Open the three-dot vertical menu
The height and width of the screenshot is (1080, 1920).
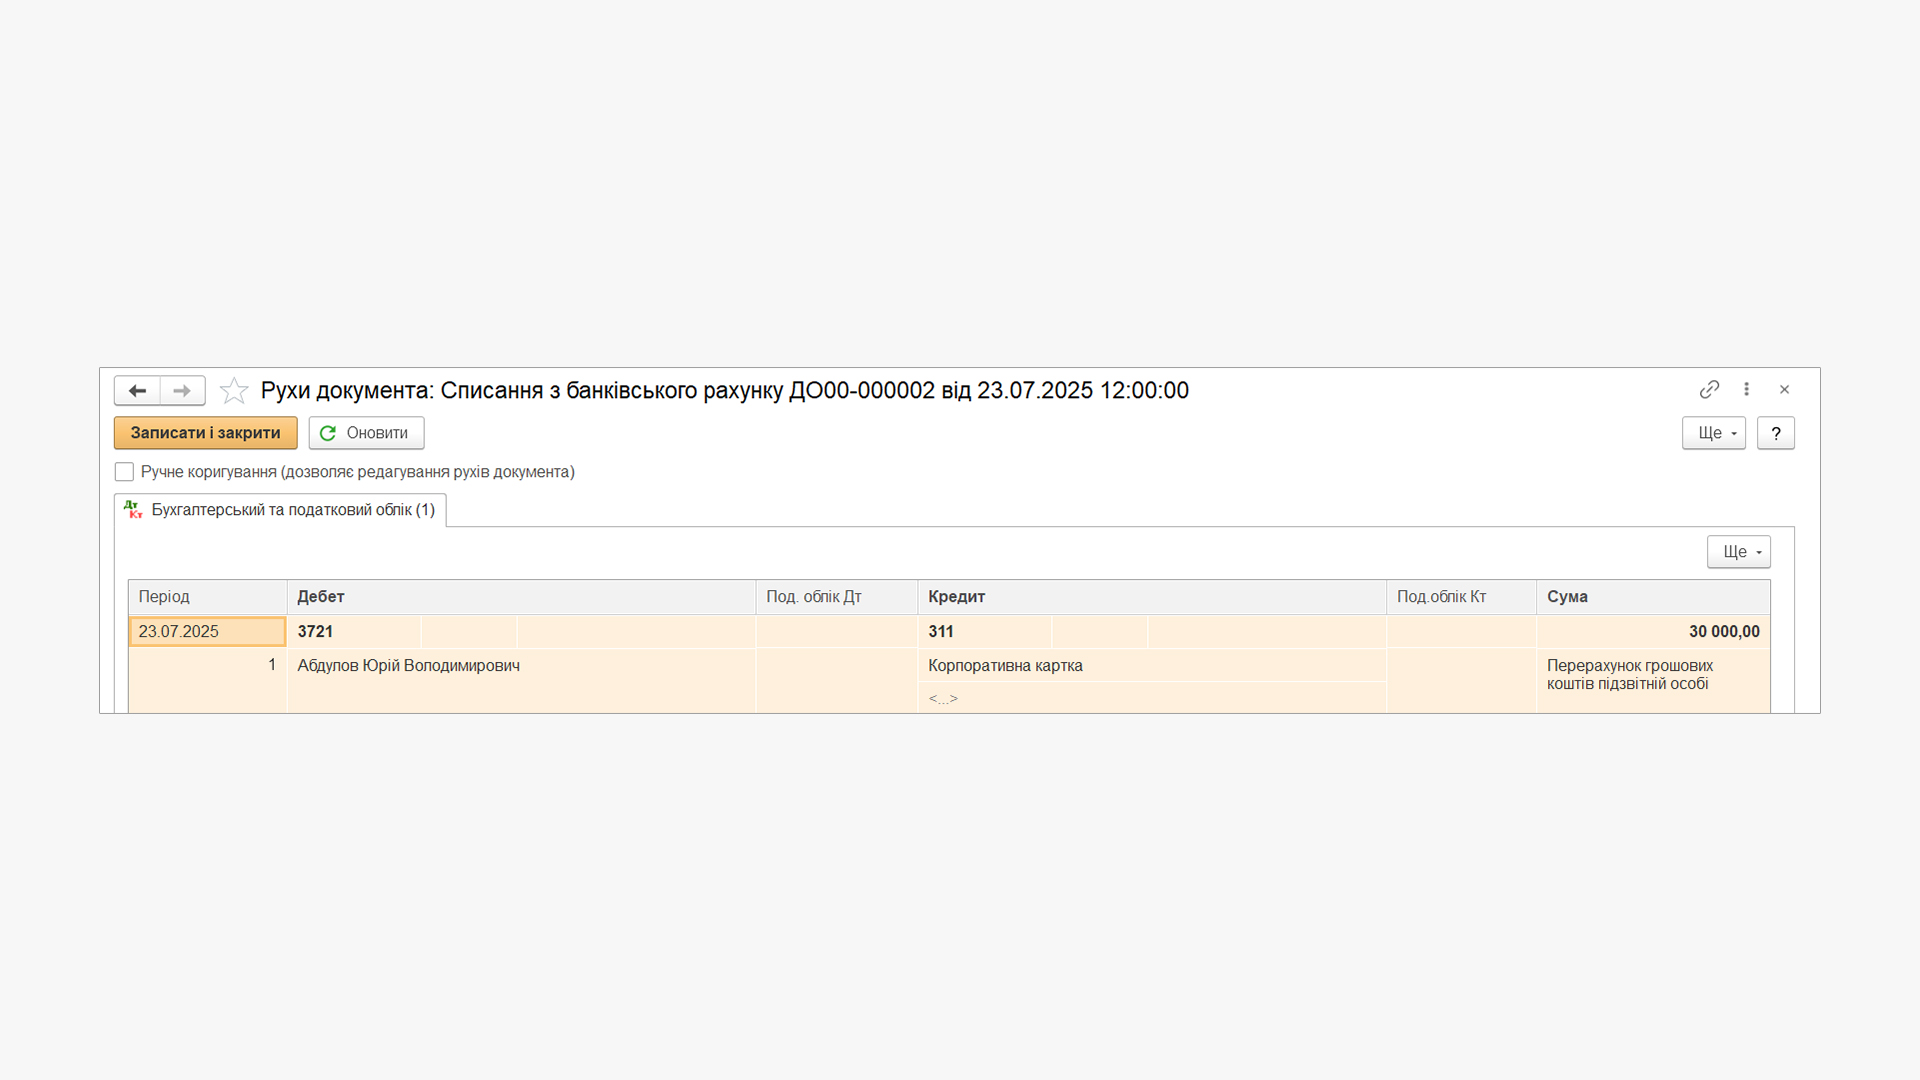pos(1746,389)
